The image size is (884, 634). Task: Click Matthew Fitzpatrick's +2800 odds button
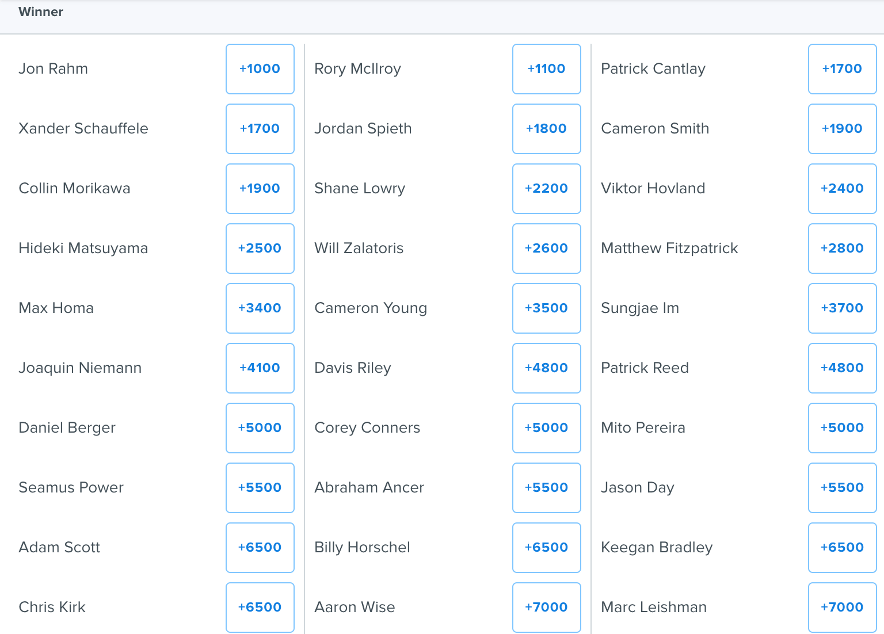pyautogui.click(x=842, y=249)
